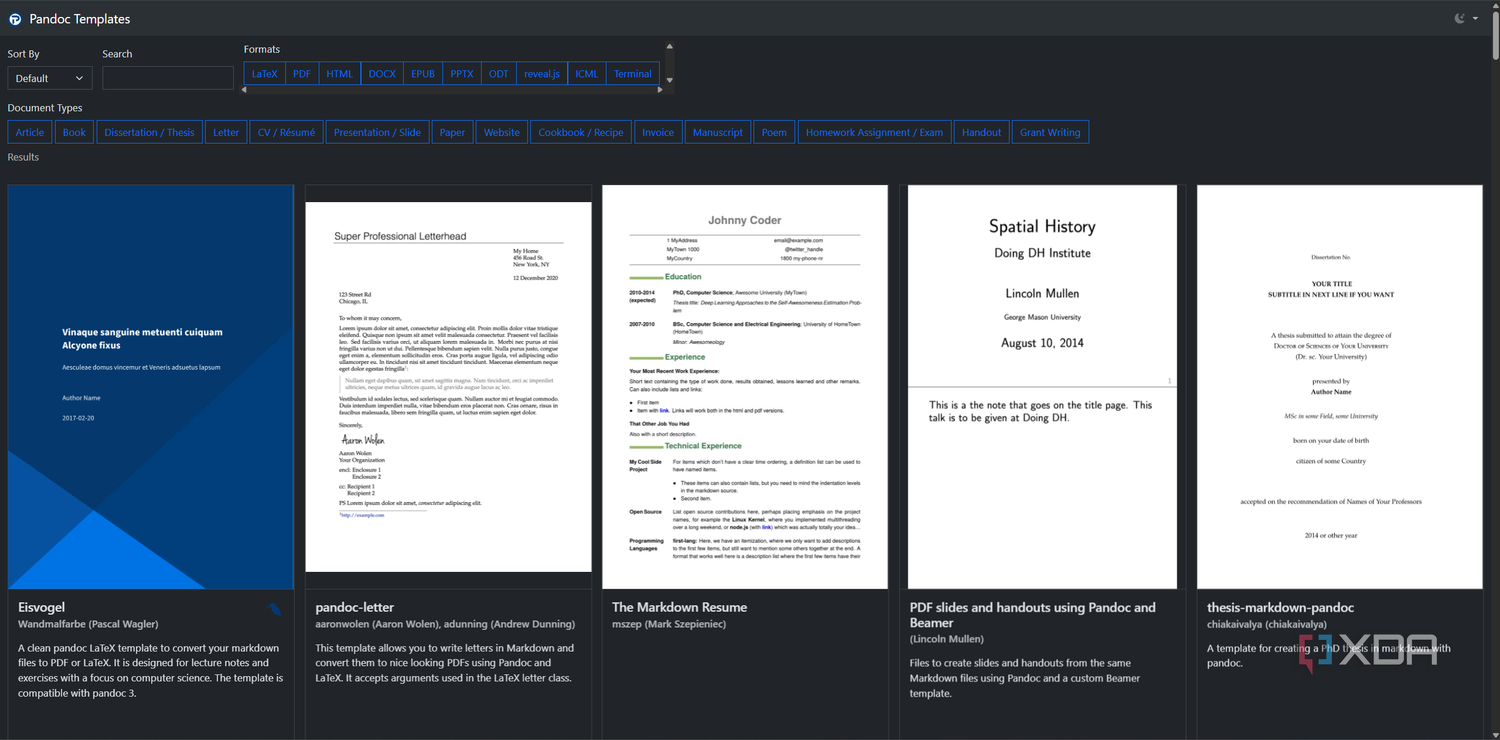Open the thesis title page thumbnail
This screenshot has height=740, width=1500.
click(1340, 387)
